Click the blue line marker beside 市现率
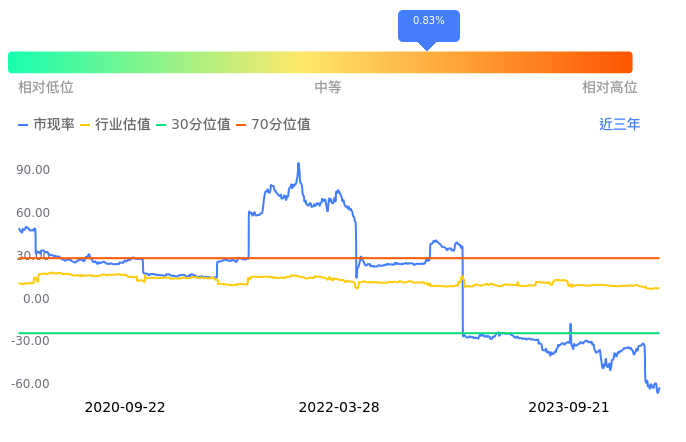This screenshot has width=686, height=442. click(24, 125)
